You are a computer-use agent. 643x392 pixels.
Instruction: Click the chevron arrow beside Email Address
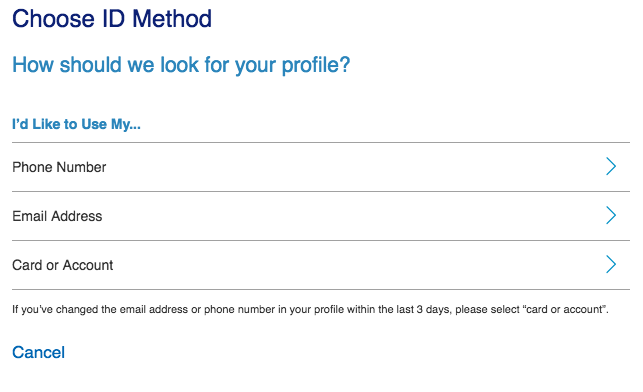pos(611,215)
